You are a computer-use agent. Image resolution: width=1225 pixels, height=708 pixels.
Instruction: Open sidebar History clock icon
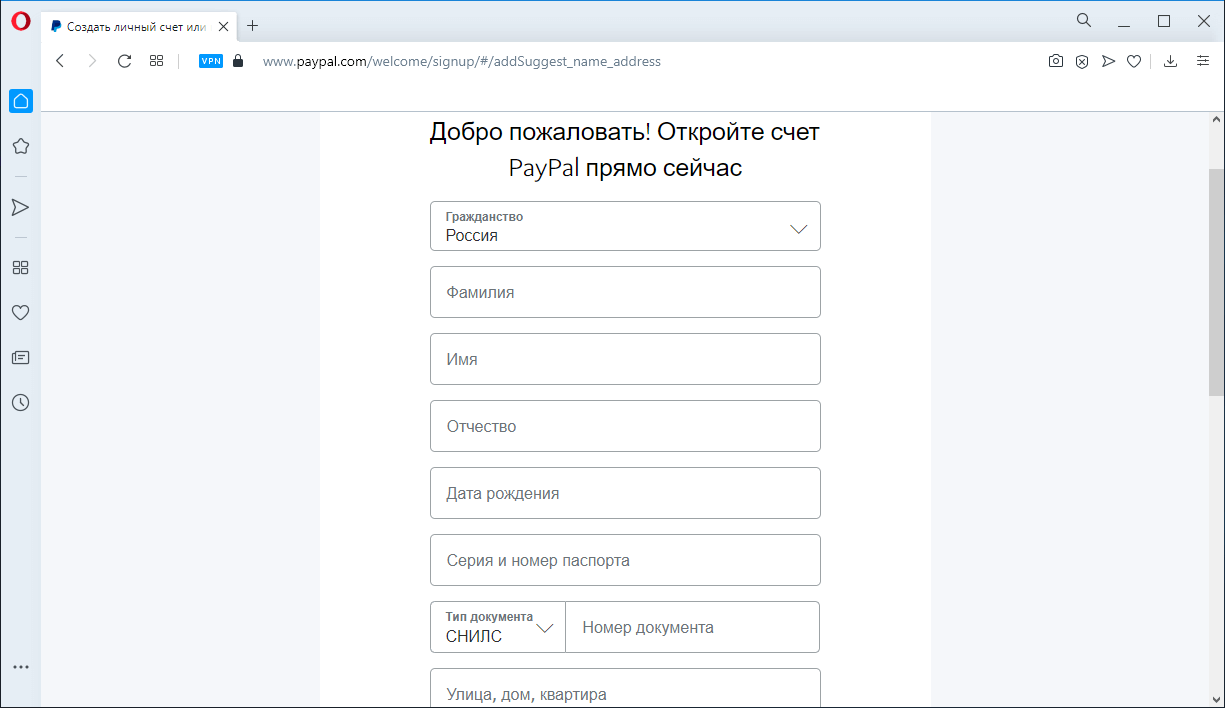tap(20, 402)
